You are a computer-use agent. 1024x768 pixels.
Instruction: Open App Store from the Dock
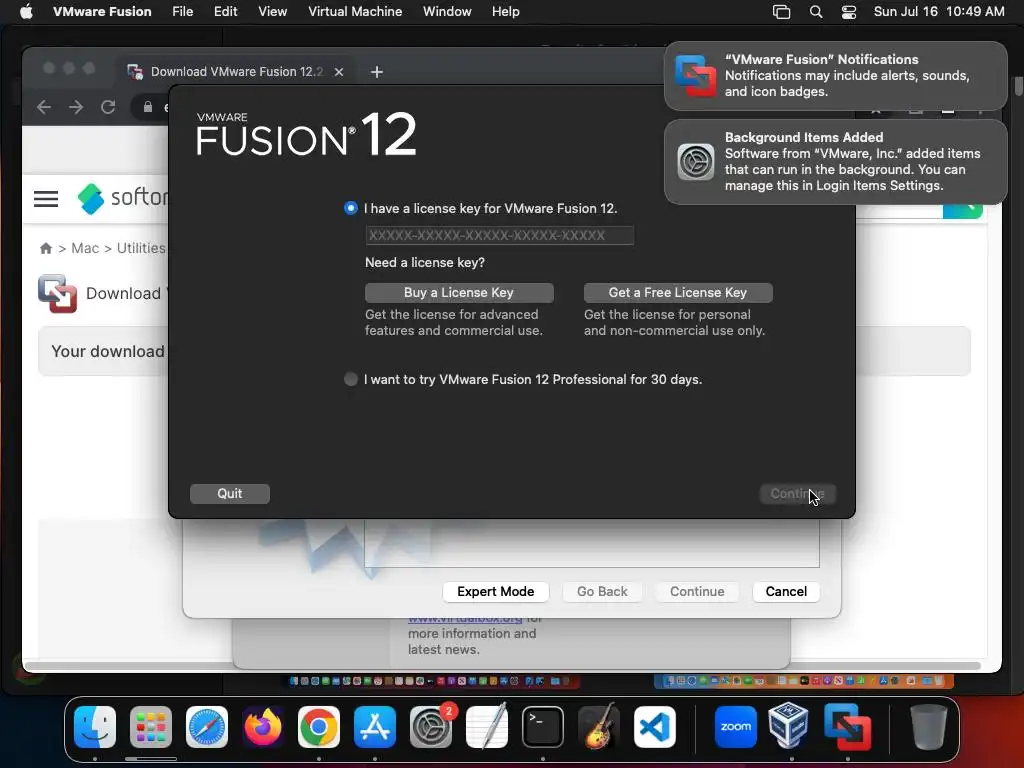click(x=375, y=727)
